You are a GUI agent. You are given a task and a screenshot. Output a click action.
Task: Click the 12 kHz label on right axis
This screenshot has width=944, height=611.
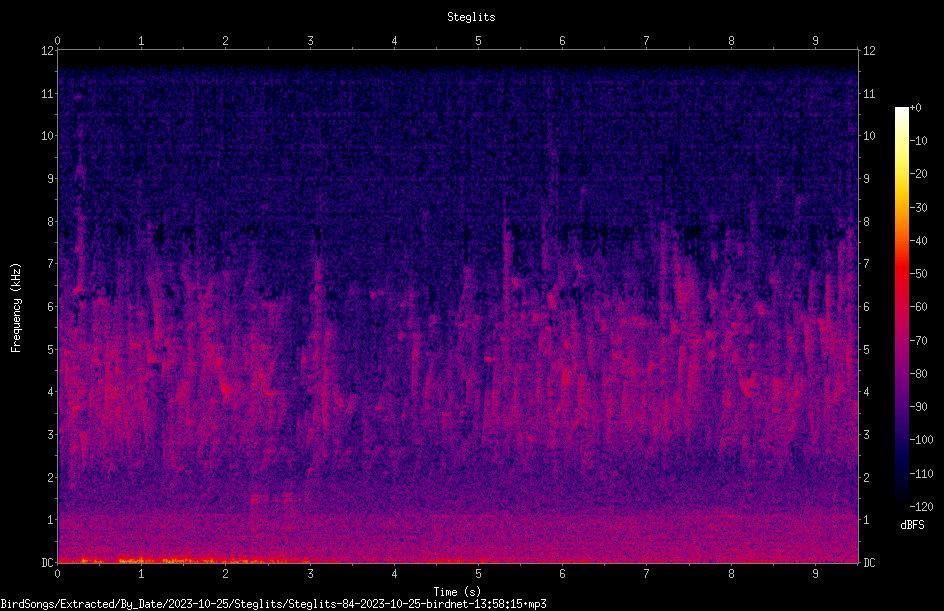[869, 51]
